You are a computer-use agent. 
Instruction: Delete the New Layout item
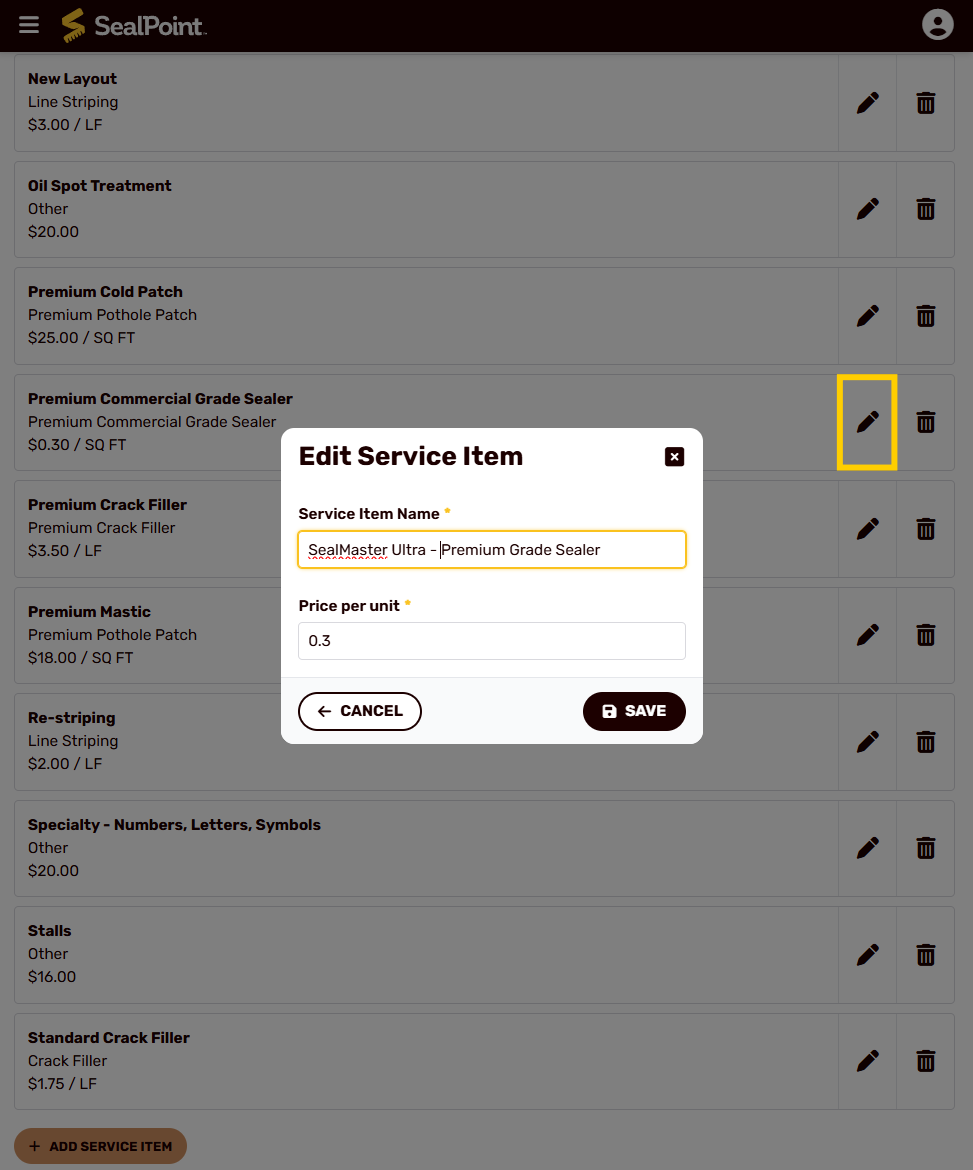tap(925, 103)
